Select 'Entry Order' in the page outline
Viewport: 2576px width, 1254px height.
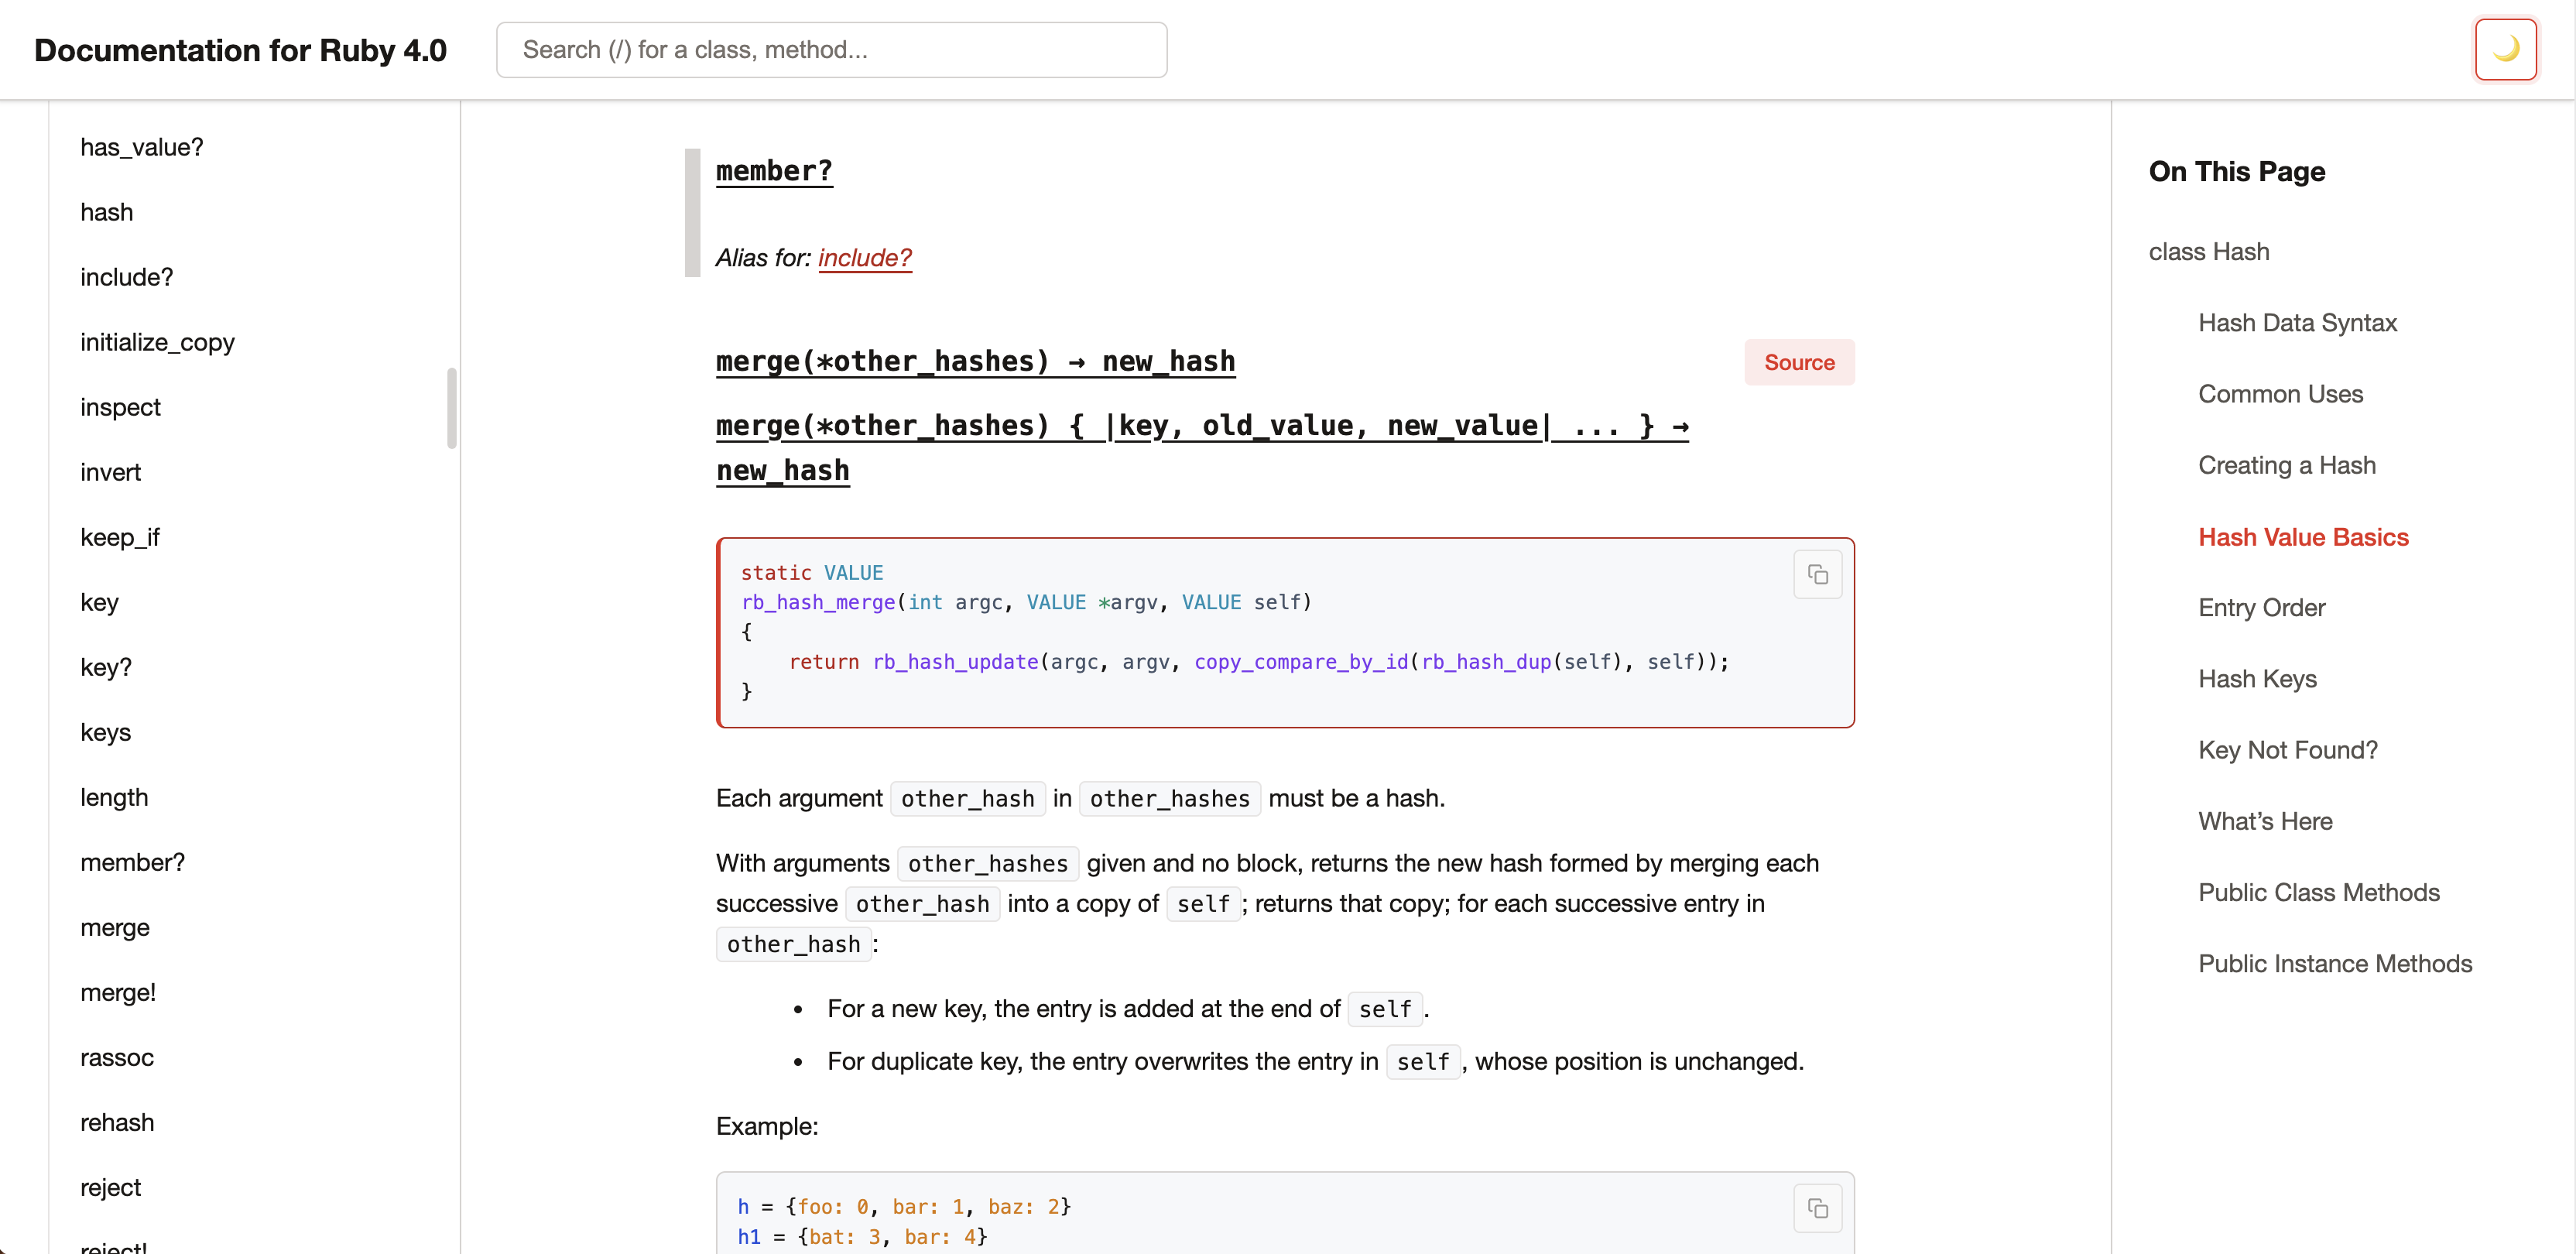[x=2262, y=607]
